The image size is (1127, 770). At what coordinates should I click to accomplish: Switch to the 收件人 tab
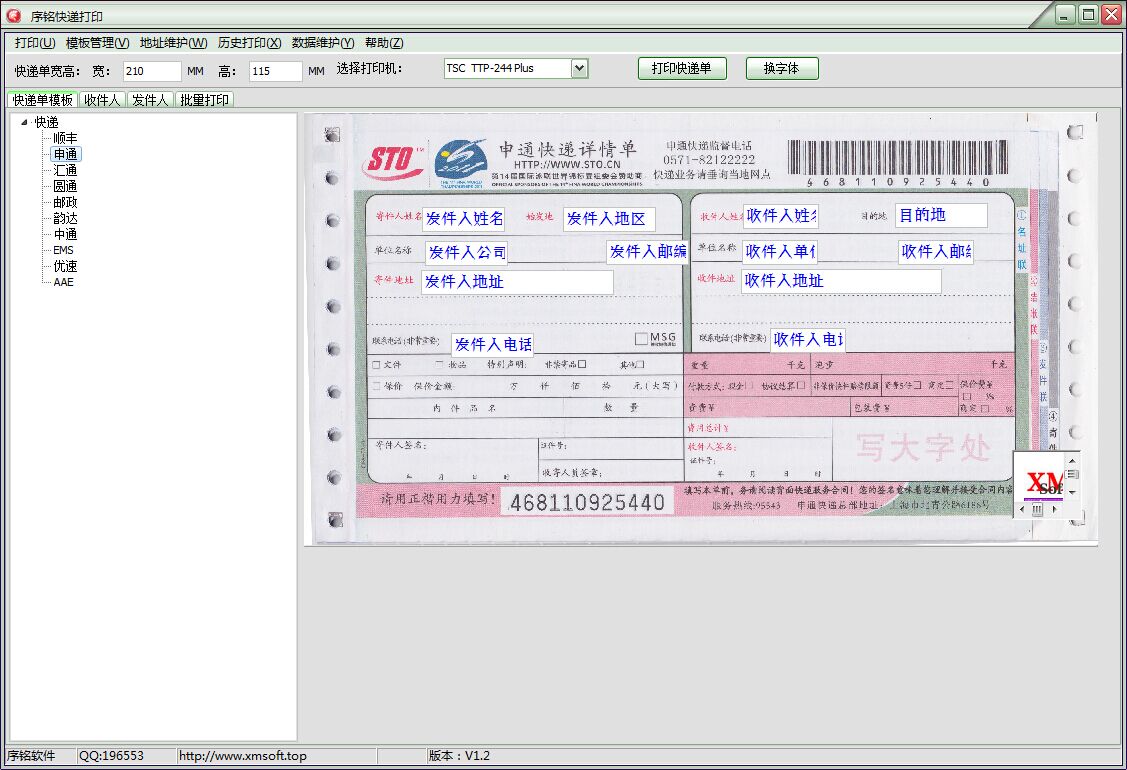101,100
